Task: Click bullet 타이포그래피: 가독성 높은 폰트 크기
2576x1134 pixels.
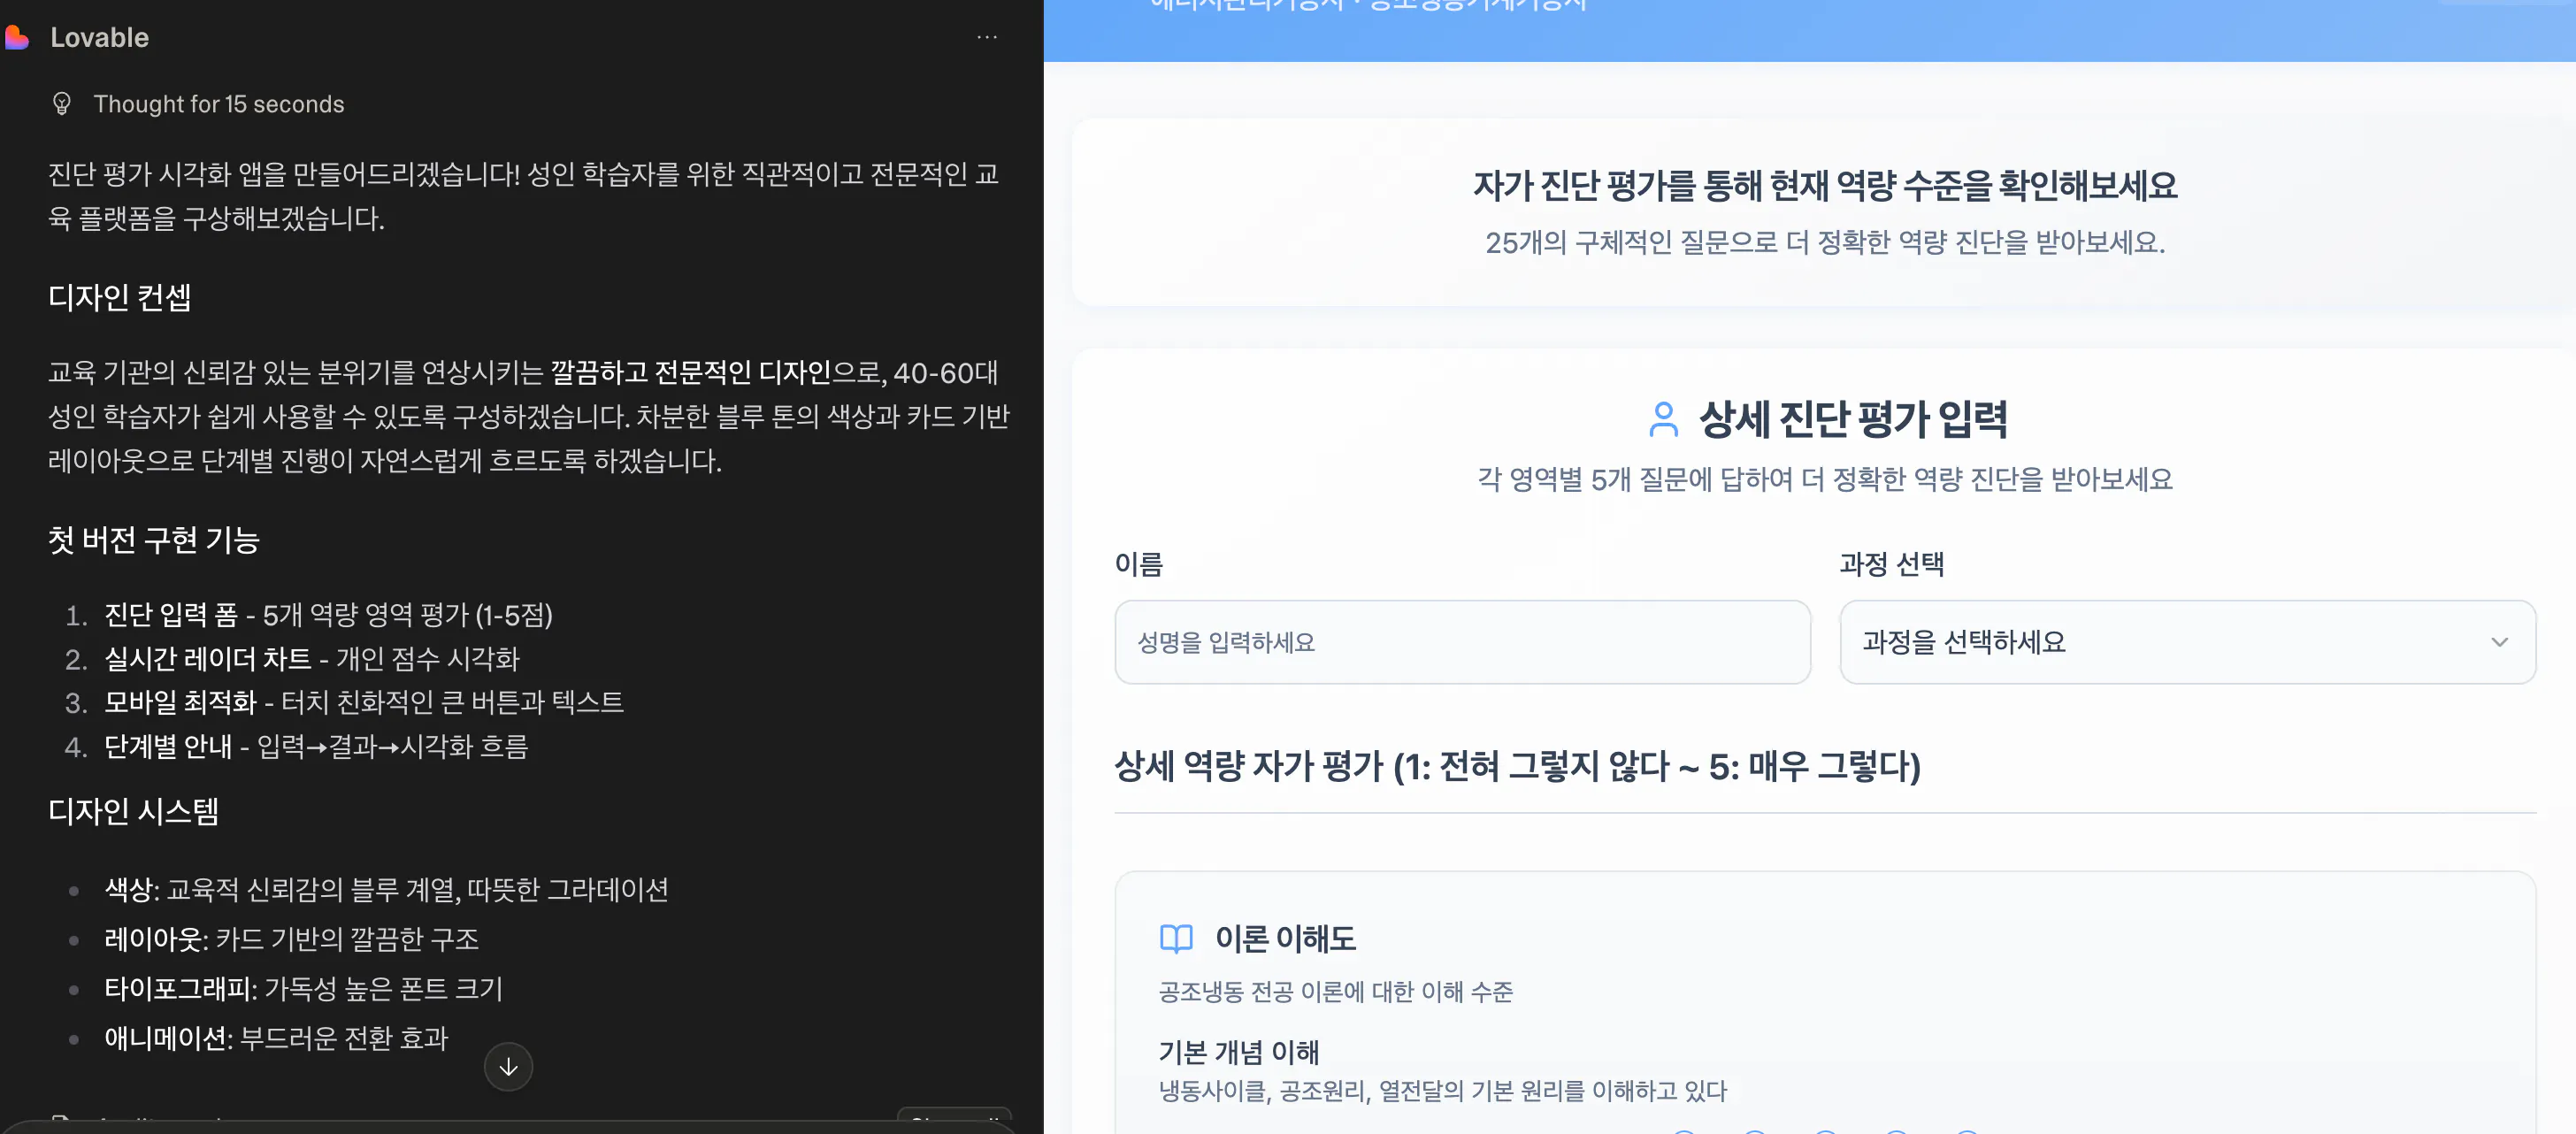Action: click(303, 989)
